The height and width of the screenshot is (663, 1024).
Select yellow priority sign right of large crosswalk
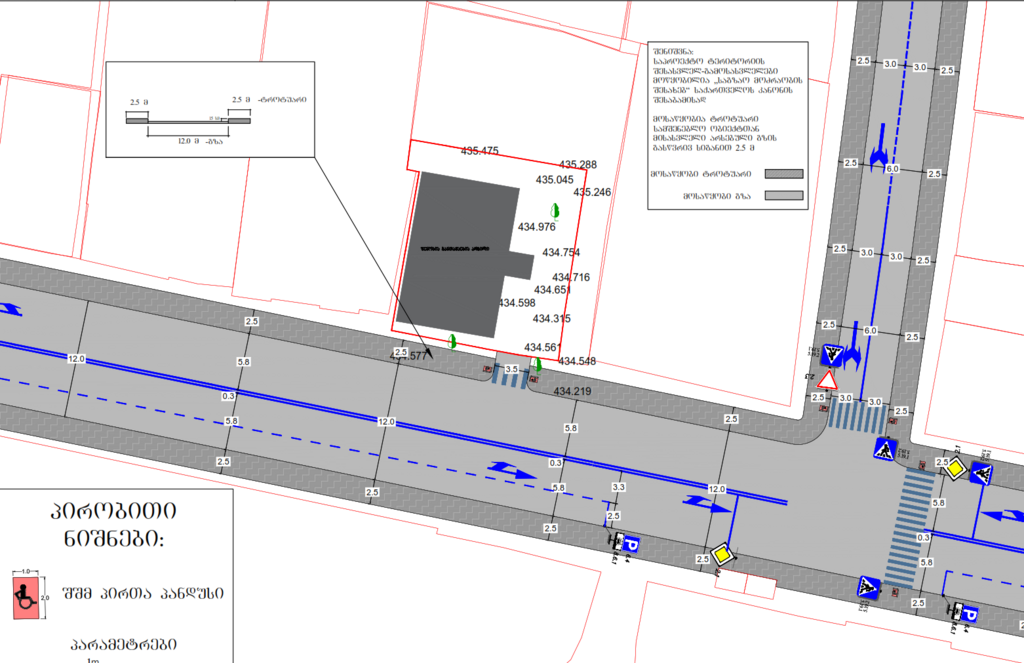tap(955, 469)
